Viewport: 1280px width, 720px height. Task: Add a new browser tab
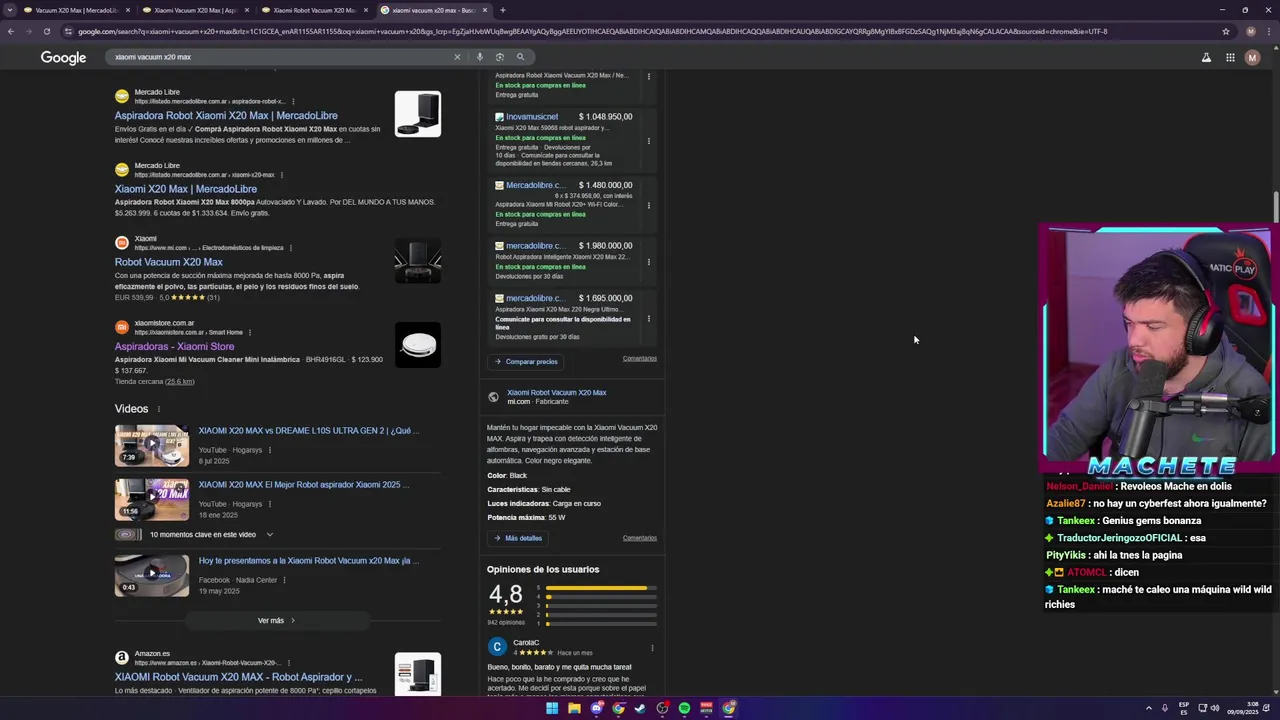(502, 10)
